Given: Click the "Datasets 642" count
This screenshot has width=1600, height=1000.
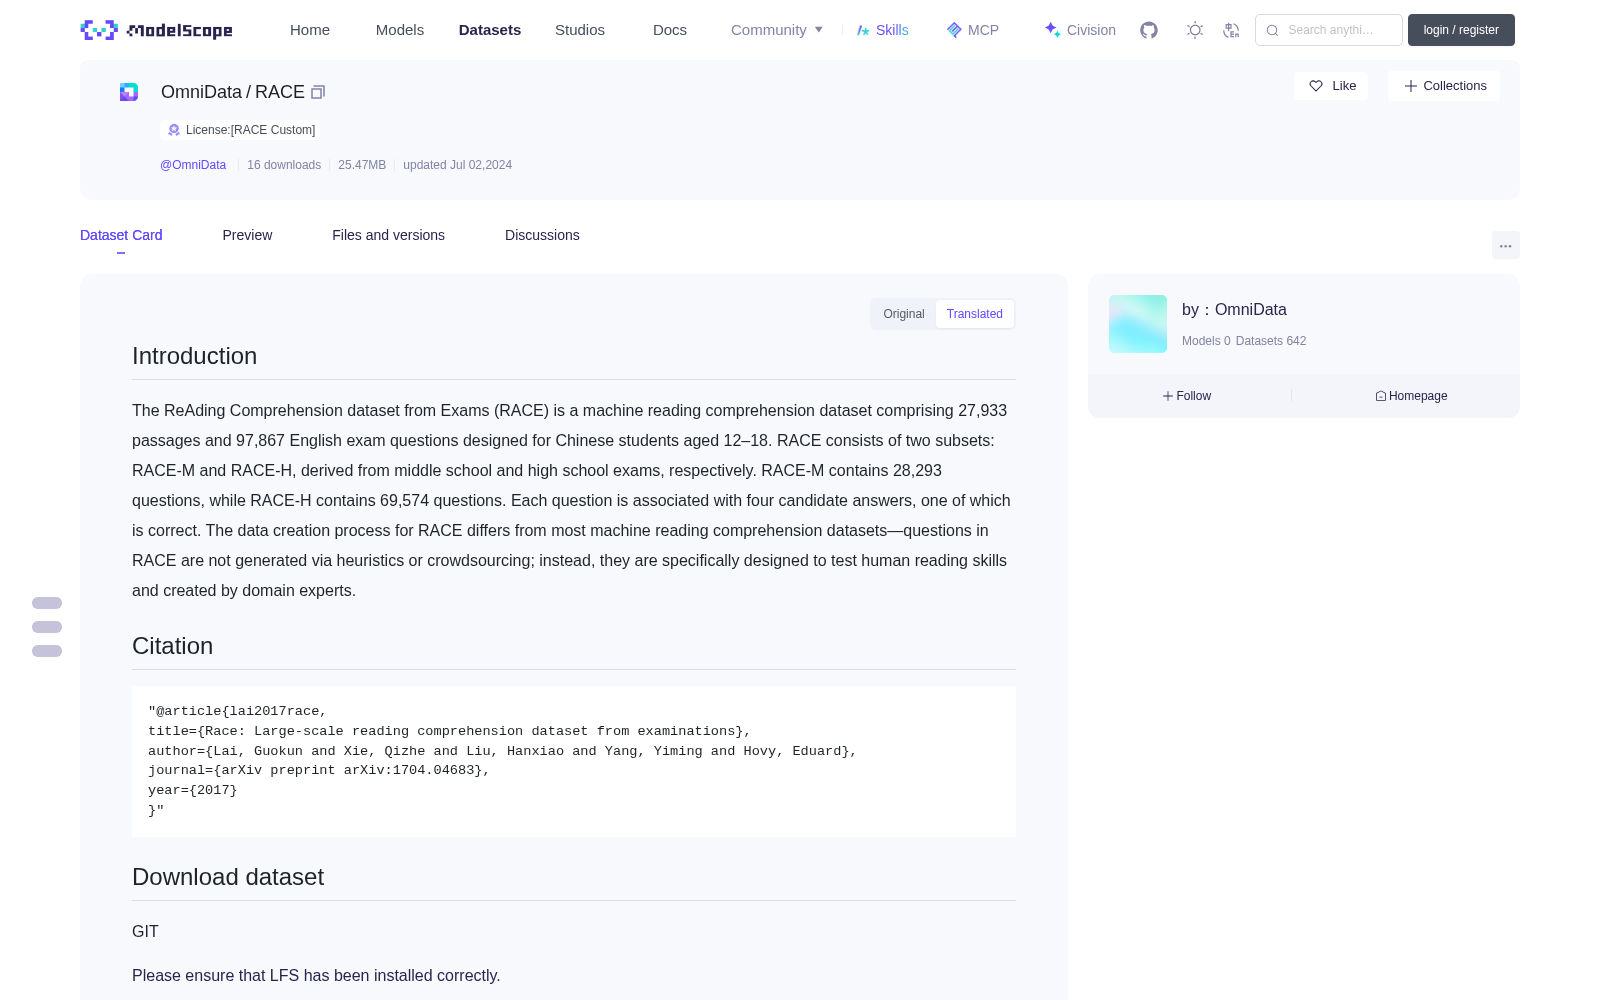Looking at the screenshot, I should (1271, 341).
